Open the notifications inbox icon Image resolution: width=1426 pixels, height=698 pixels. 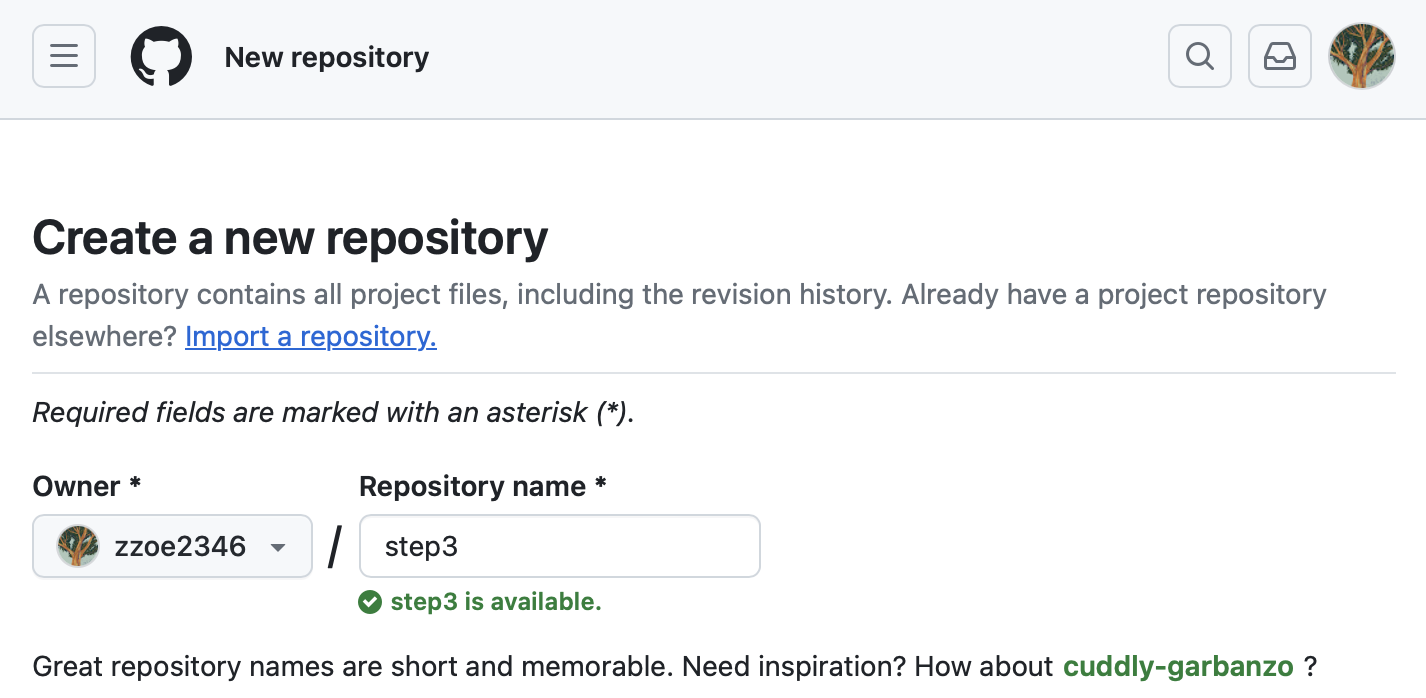click(1279, 56)
